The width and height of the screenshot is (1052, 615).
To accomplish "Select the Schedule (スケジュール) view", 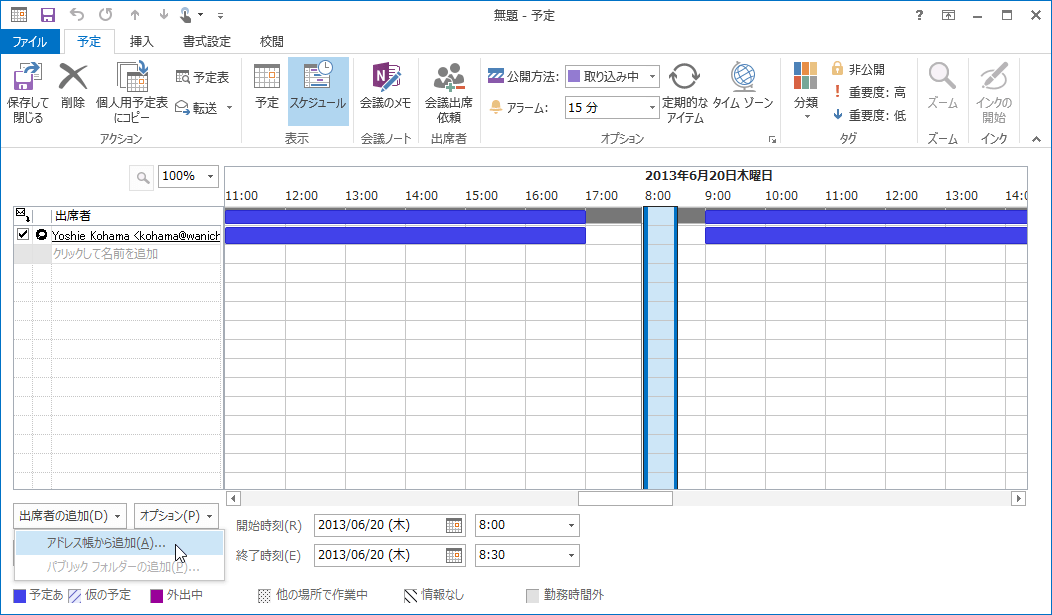I will pos(318,91).
